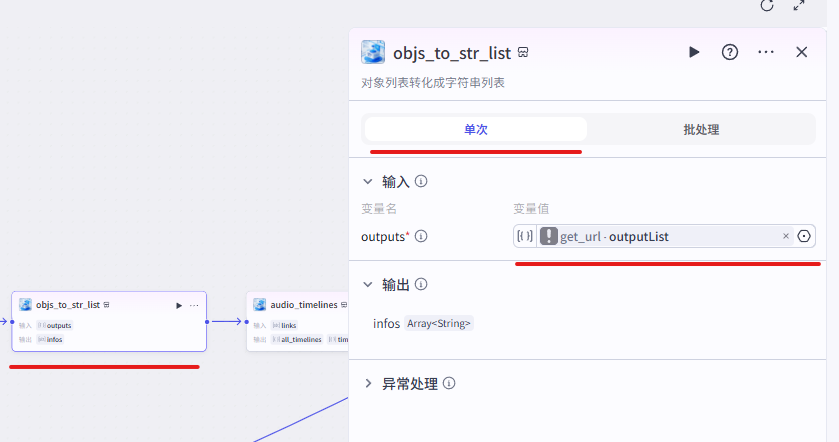839x442 pixels.
Task: Click the input port of objs_to_str_list node
Action: point(12,322)
